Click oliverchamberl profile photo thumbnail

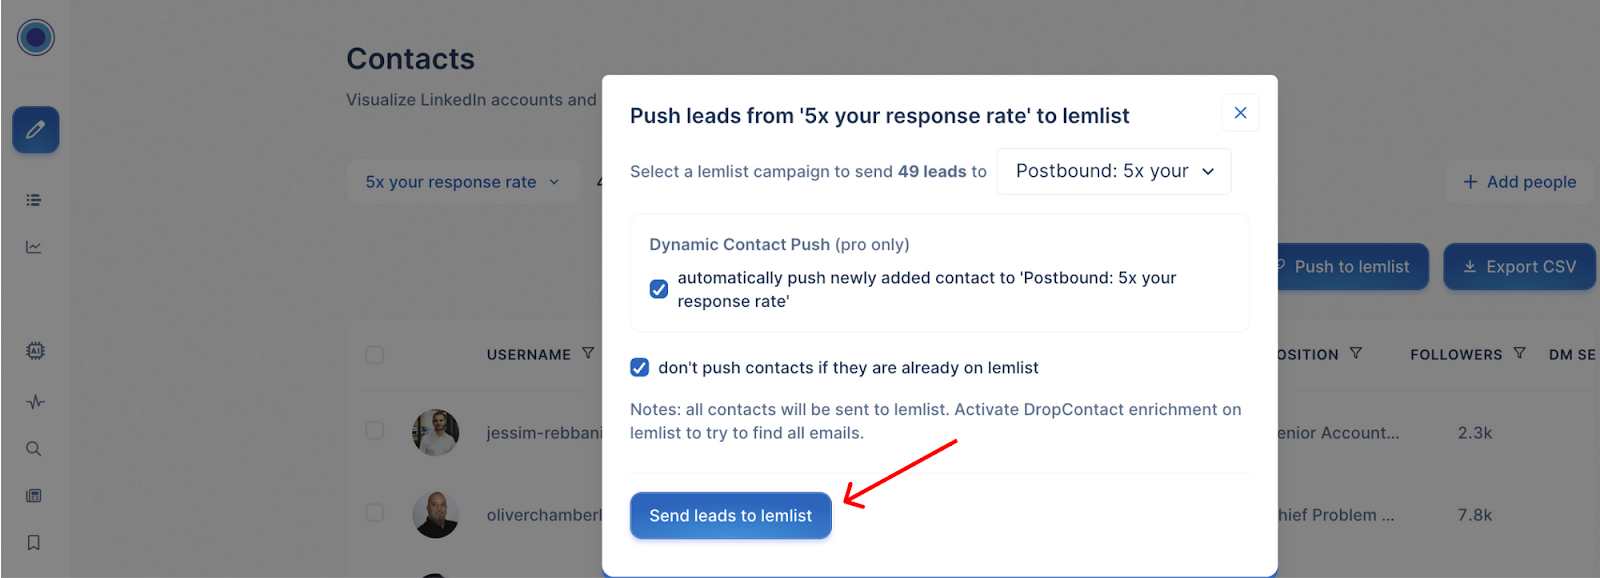pos(436,515)
